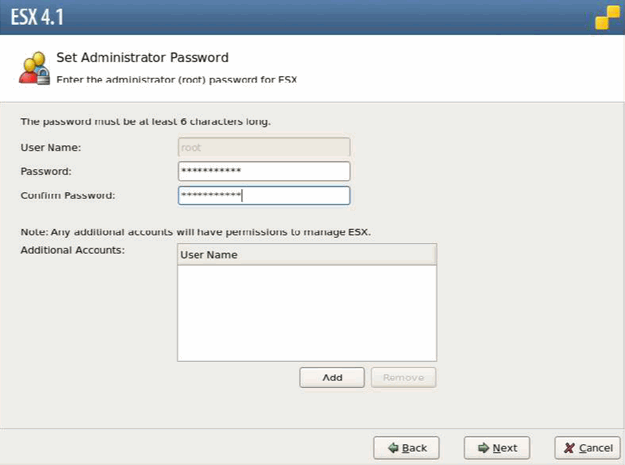
Task: Click the password minimum length hint text
Action: tap(146, 122)
